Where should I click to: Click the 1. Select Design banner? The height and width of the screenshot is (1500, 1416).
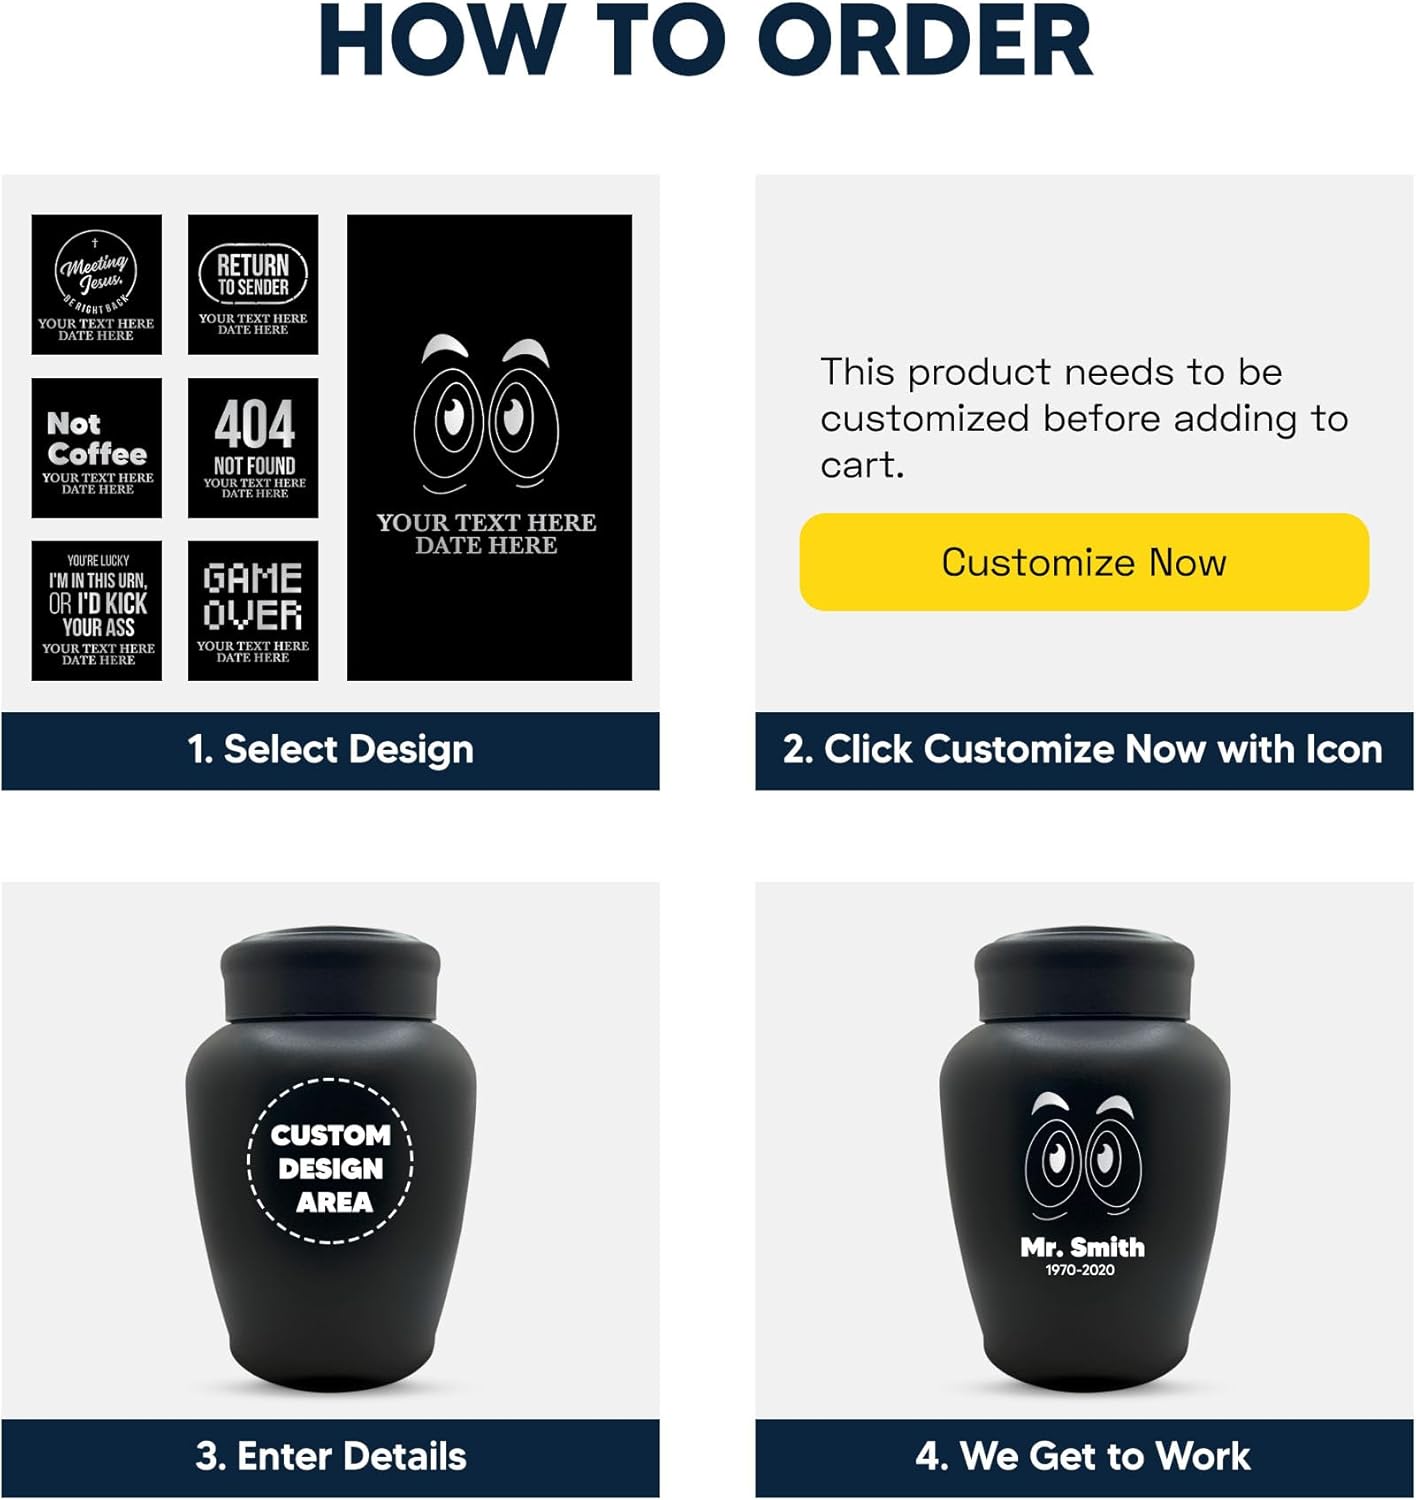(x=330, y=750)
